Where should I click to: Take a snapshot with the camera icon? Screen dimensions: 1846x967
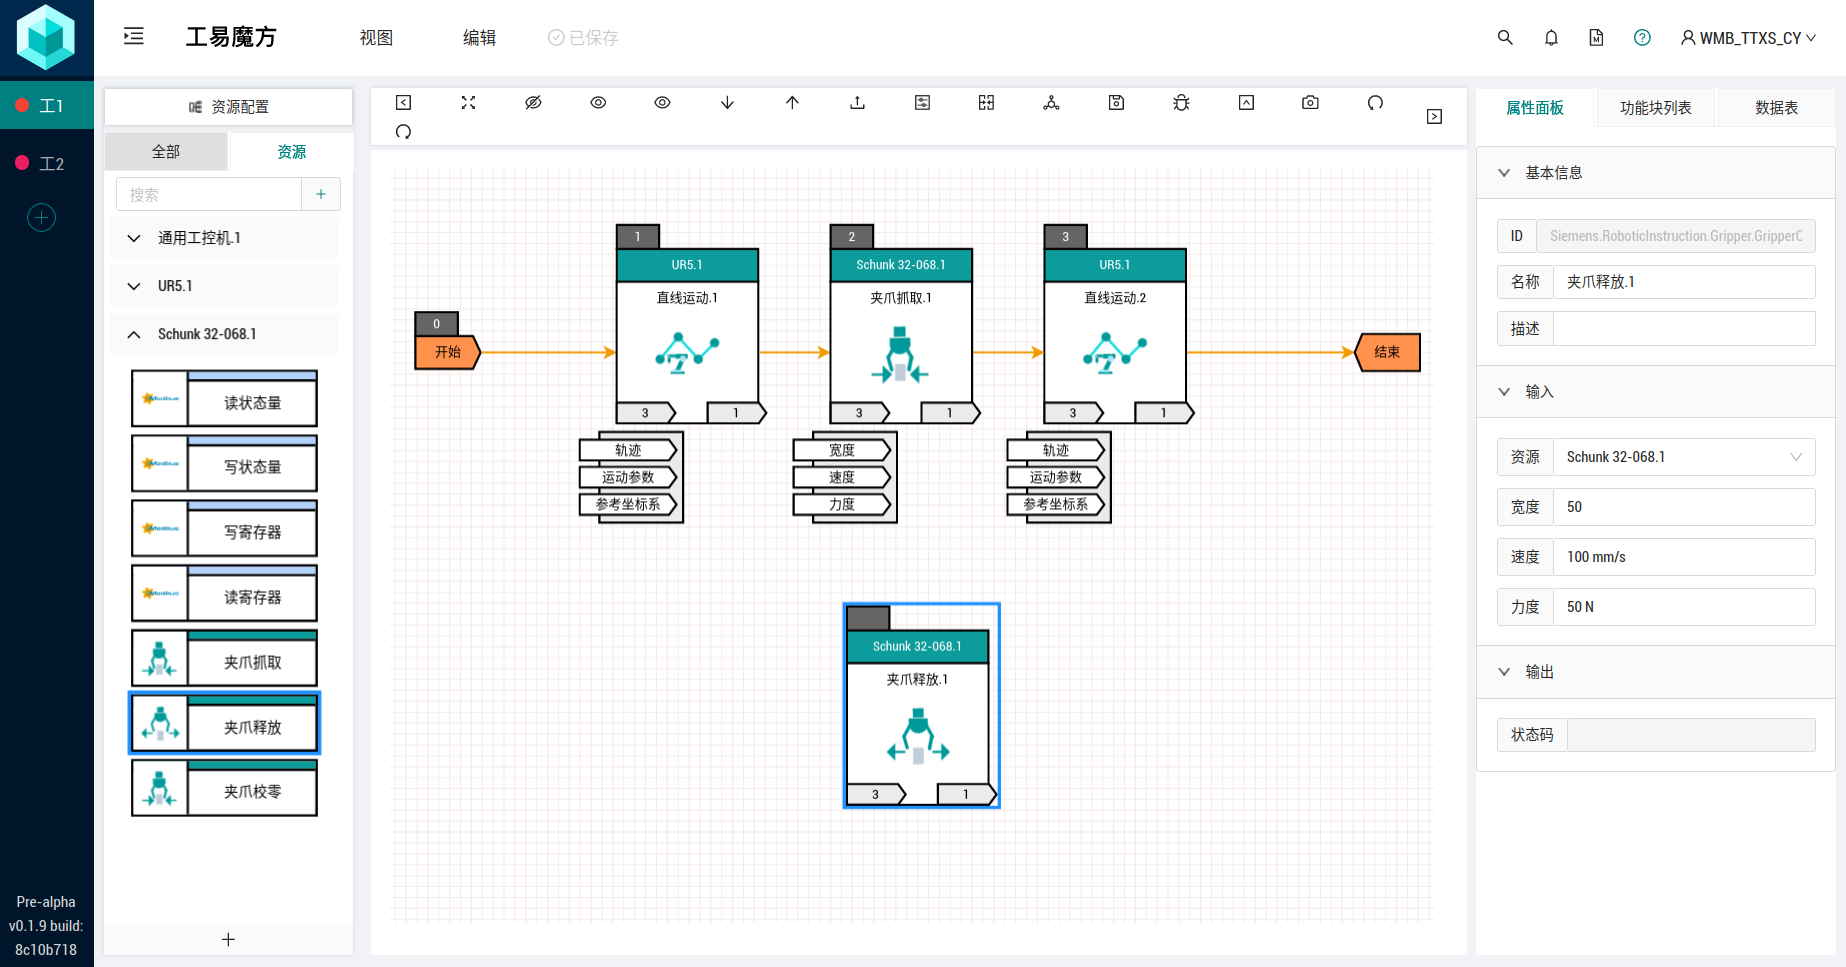coord(1310,102)
